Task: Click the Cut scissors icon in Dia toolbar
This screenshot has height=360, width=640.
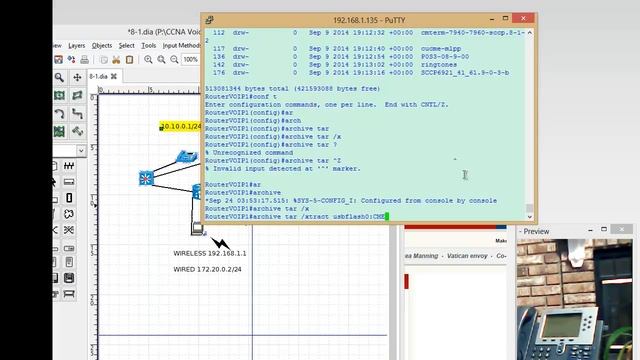Action: click(x=116, y=60)
